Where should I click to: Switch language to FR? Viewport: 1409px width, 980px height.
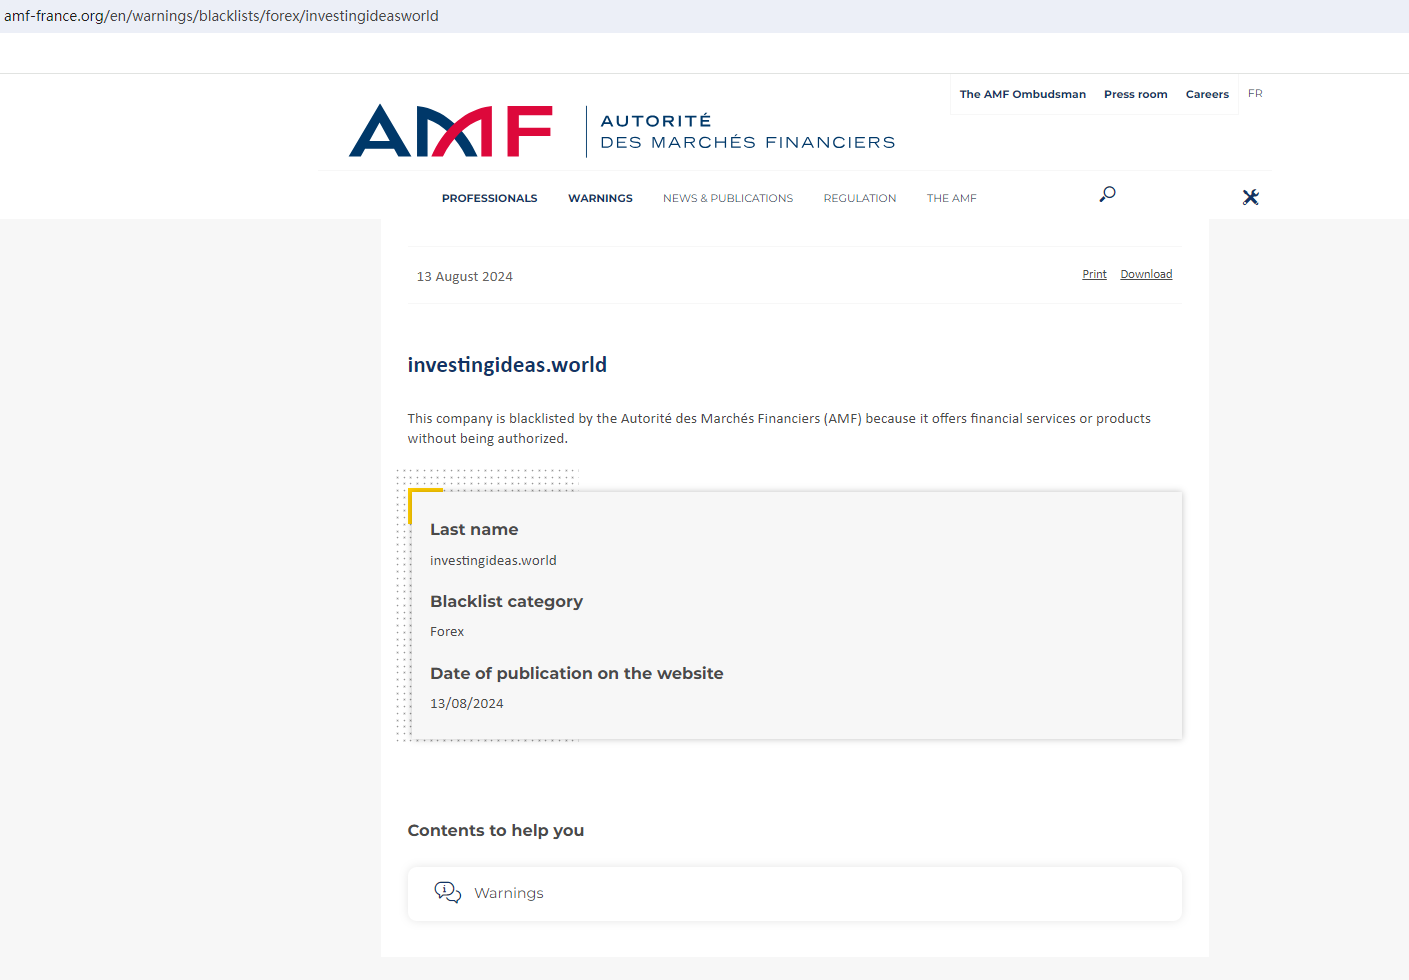click(x=1255, y=93)
